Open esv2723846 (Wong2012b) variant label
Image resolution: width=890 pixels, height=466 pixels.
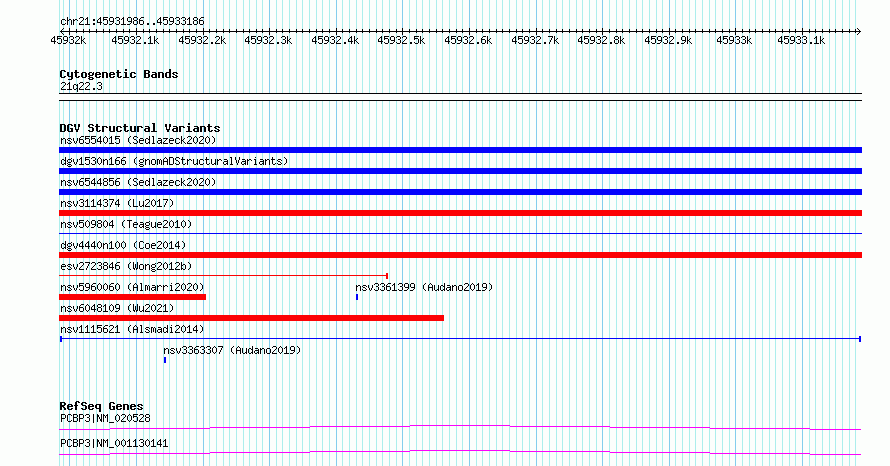(x=126, y=266)
